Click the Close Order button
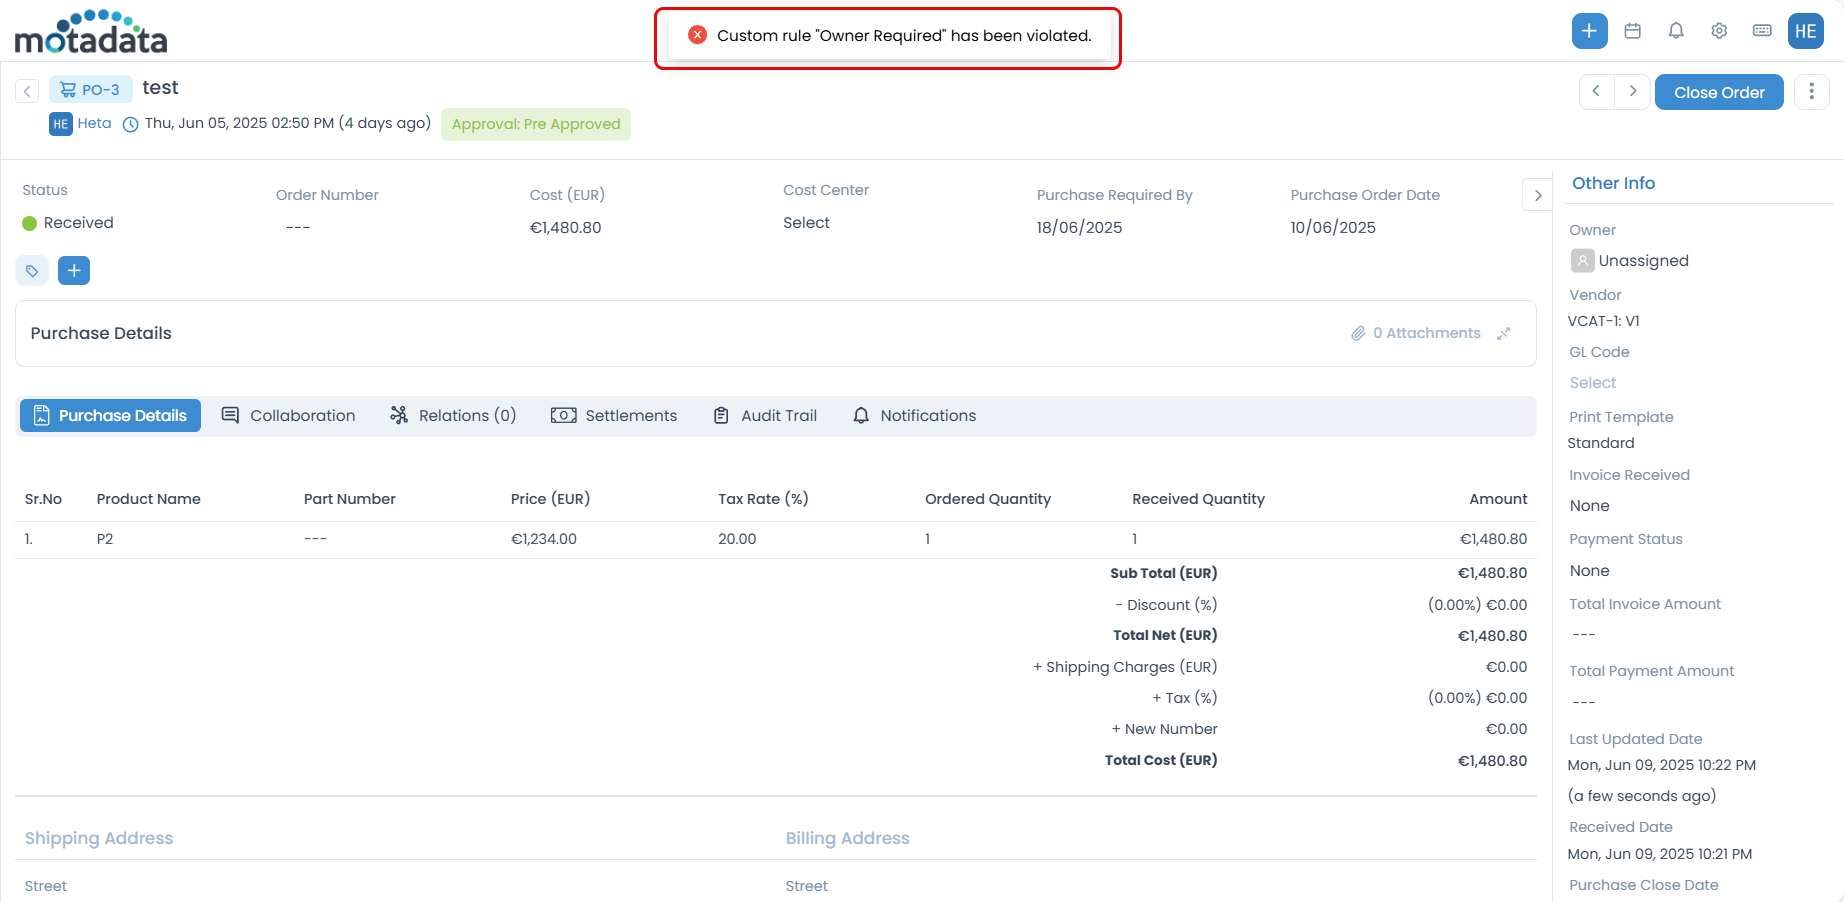This screenshot has height=902, width=1844. 1719,91
